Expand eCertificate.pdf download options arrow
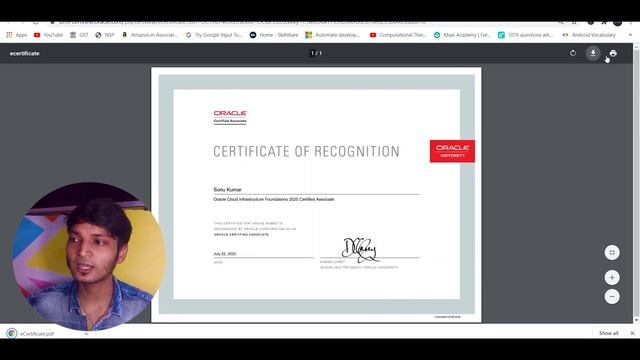The image size is (640, 360). click(x=86, y=333)
